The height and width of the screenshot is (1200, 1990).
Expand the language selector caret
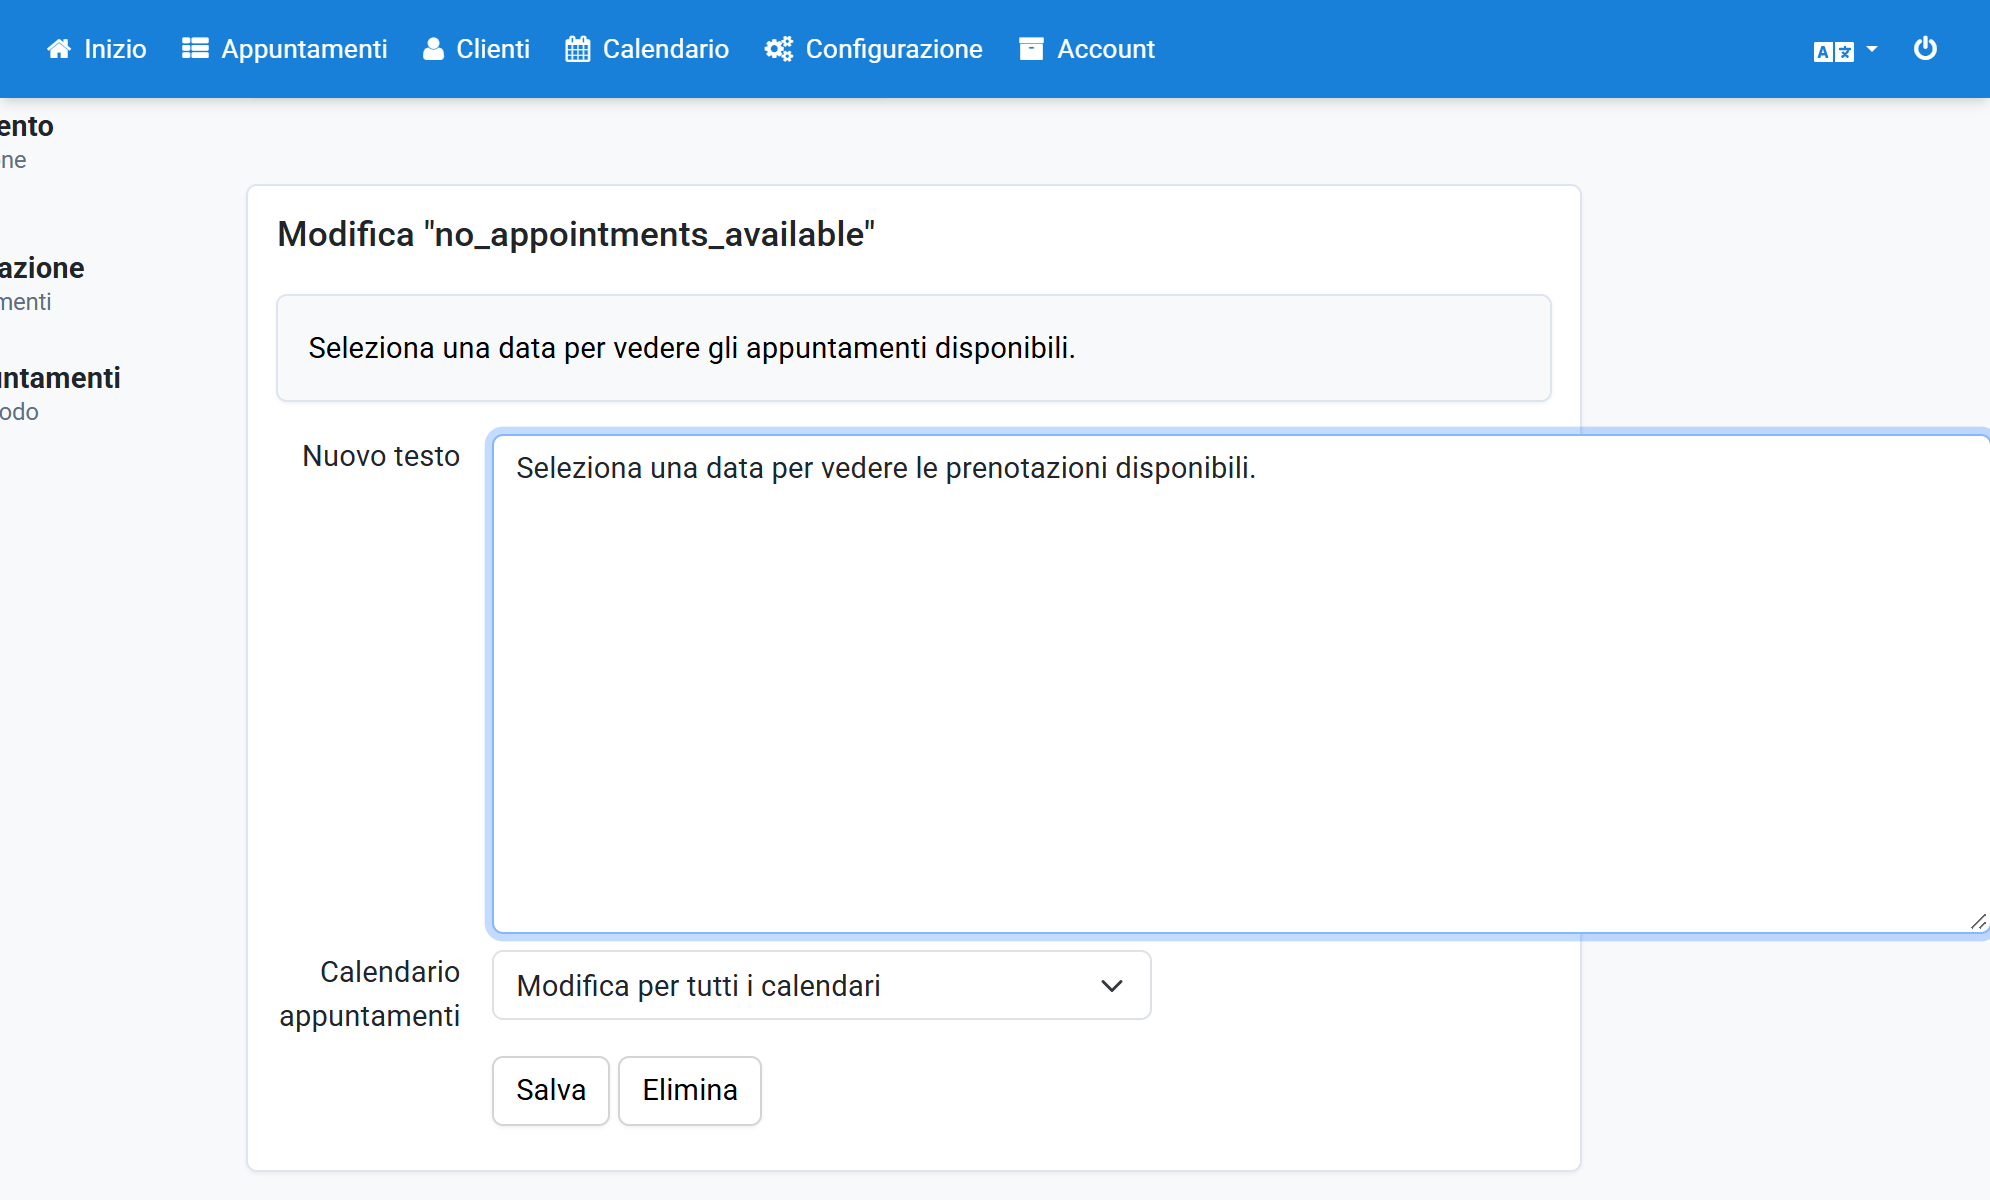(1872, 49)
